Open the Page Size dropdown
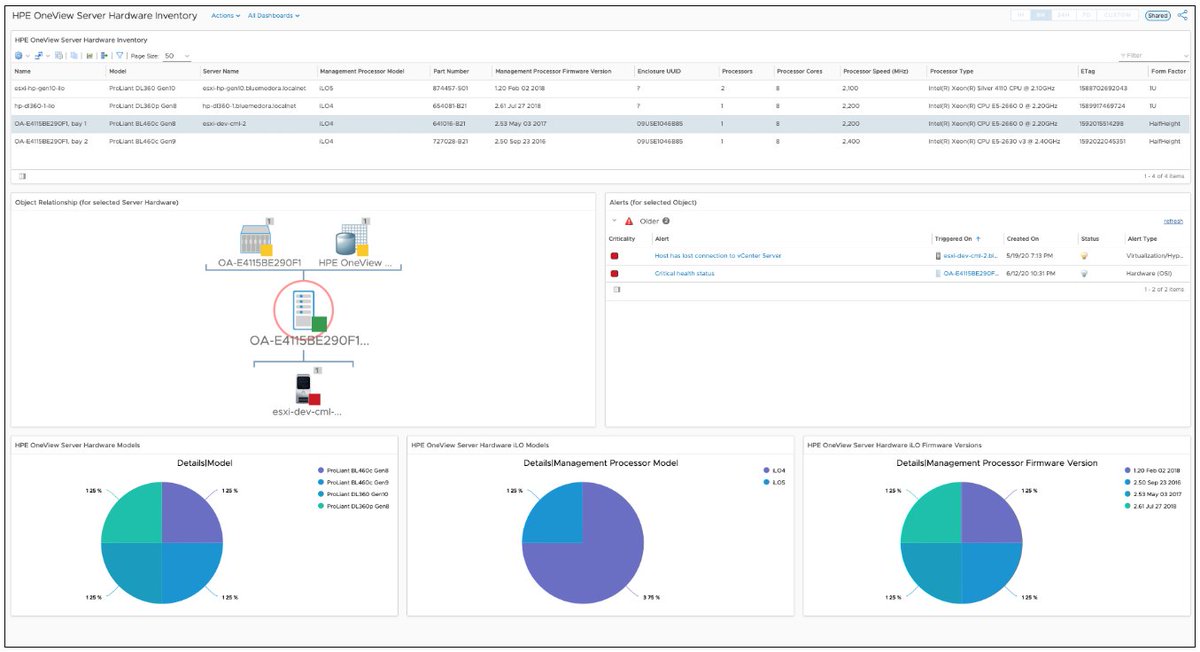This screenshot has width=1200, height=652. point(176,56)
